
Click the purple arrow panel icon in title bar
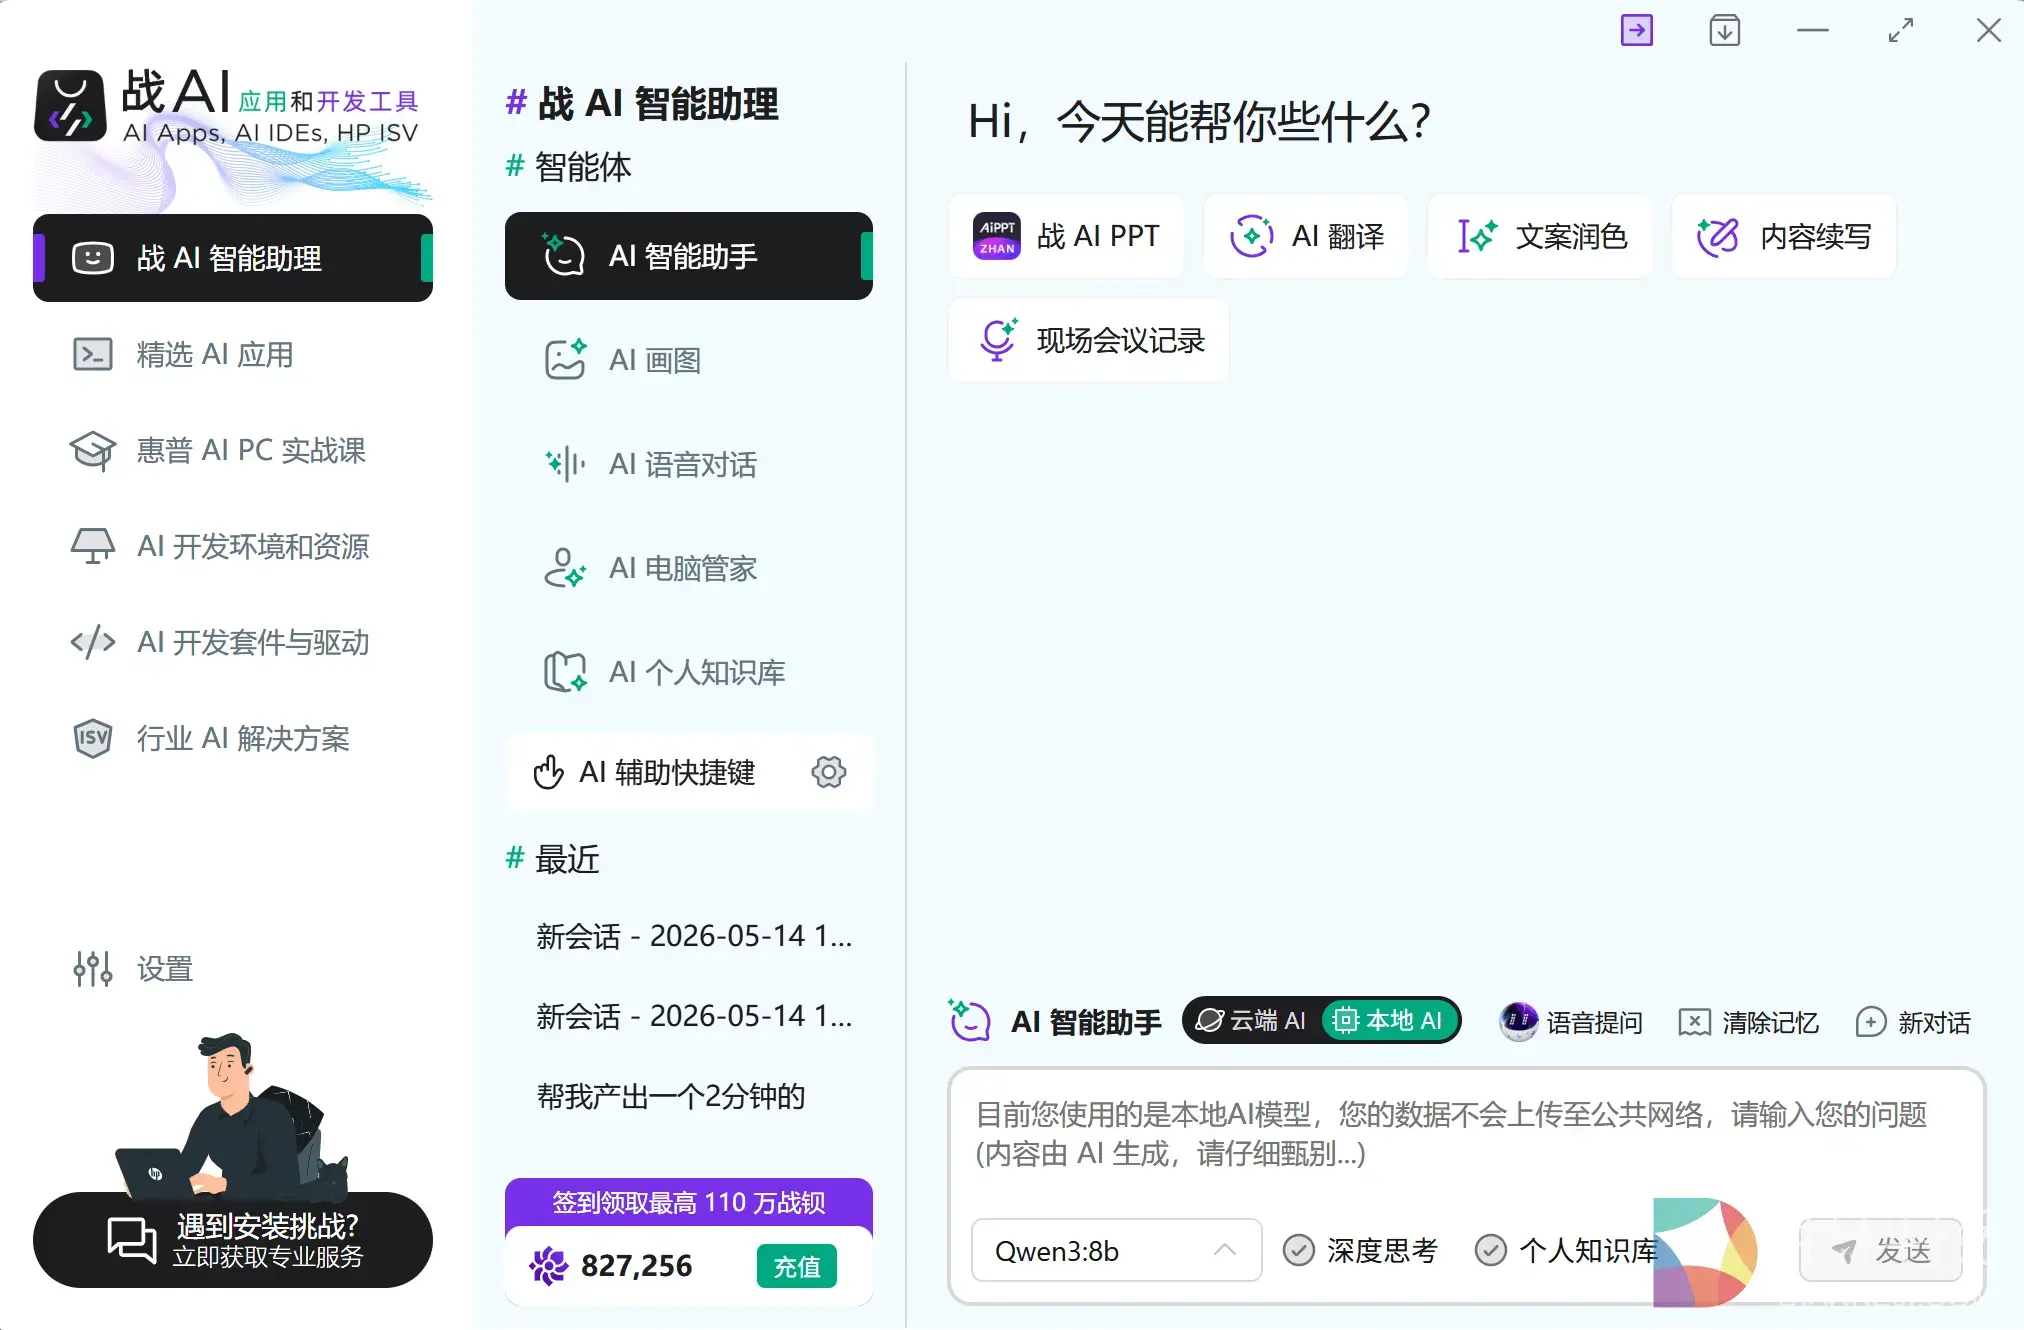(x=1636, y=30)
